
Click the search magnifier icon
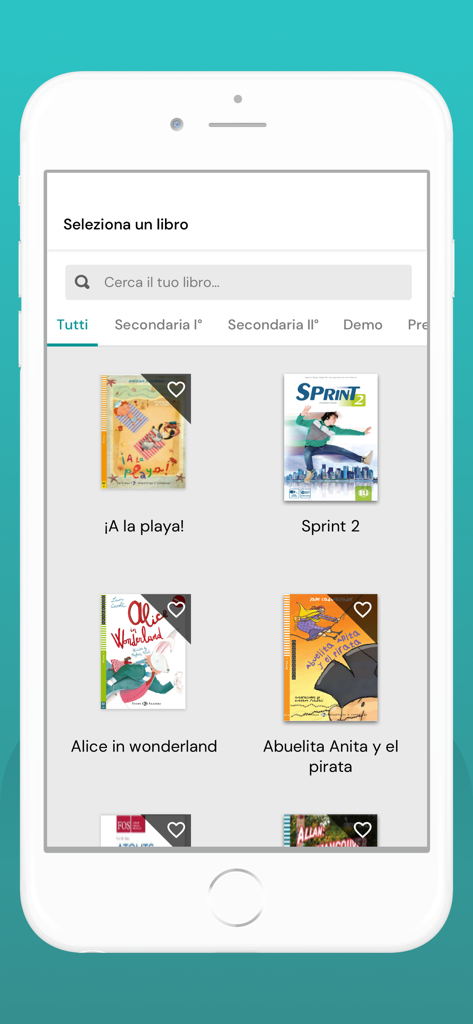(82, 282)
